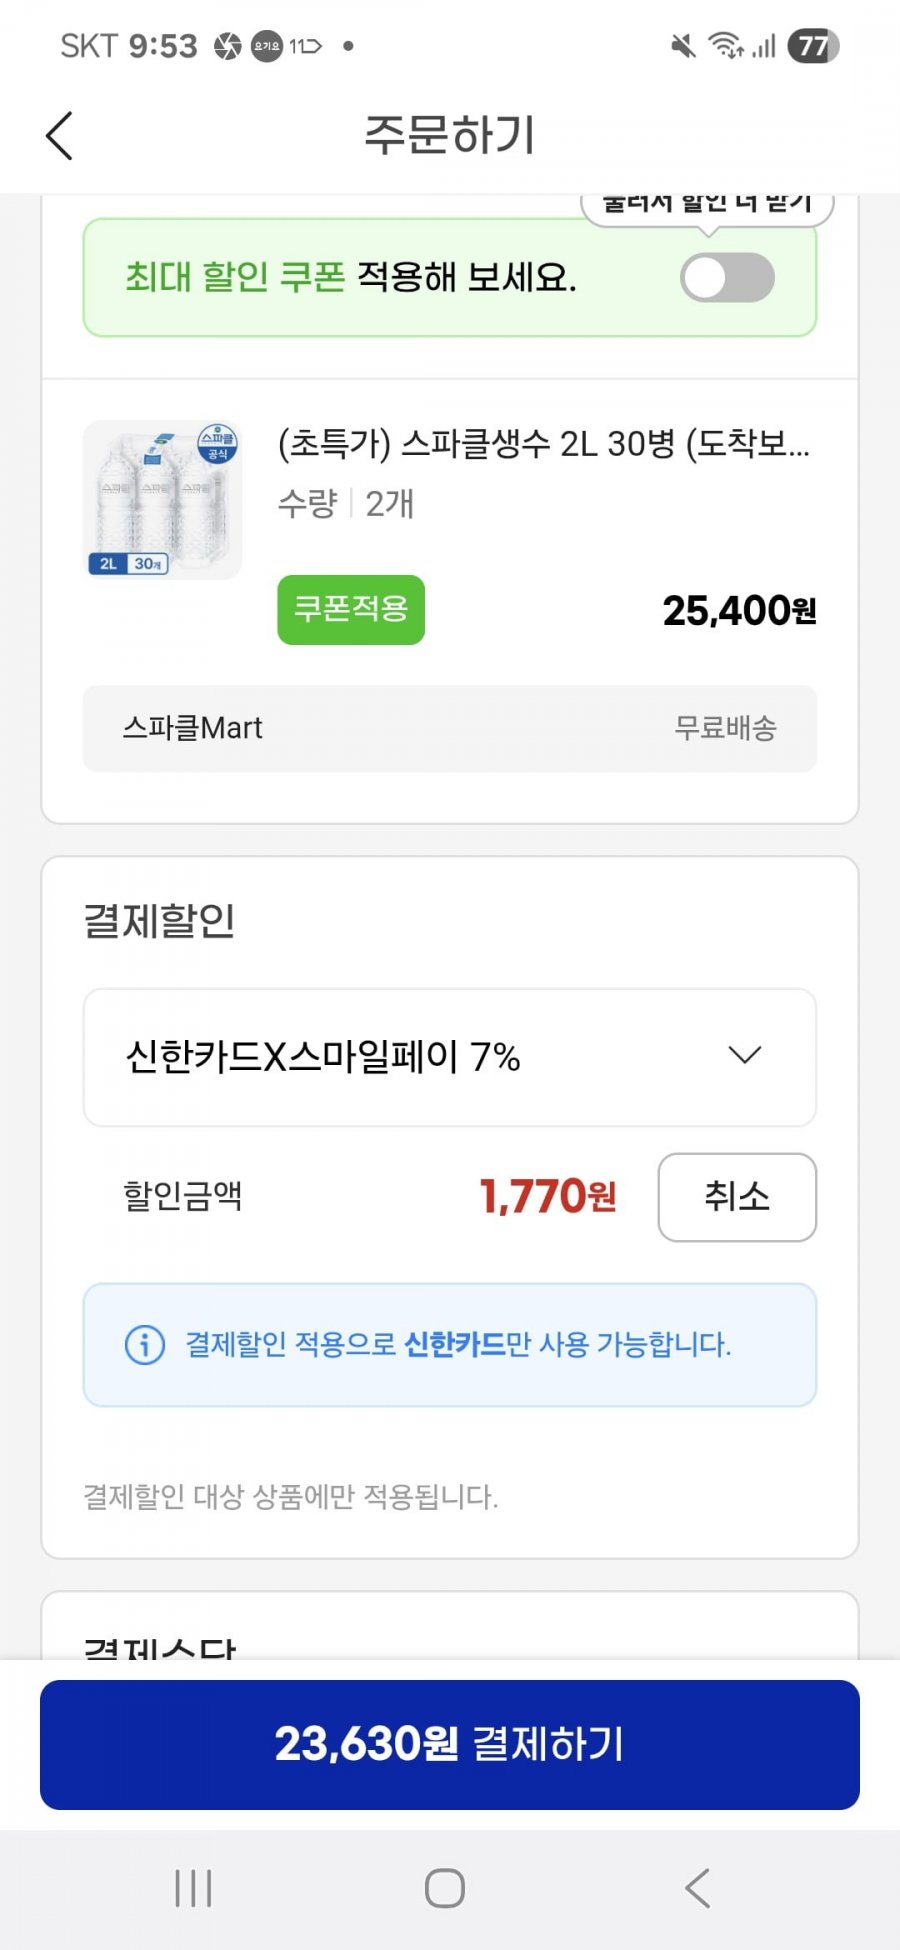900x1950 pixels.
Task: Open the product title (초특가) 스파클생수 2L
Action: point(543,443)
